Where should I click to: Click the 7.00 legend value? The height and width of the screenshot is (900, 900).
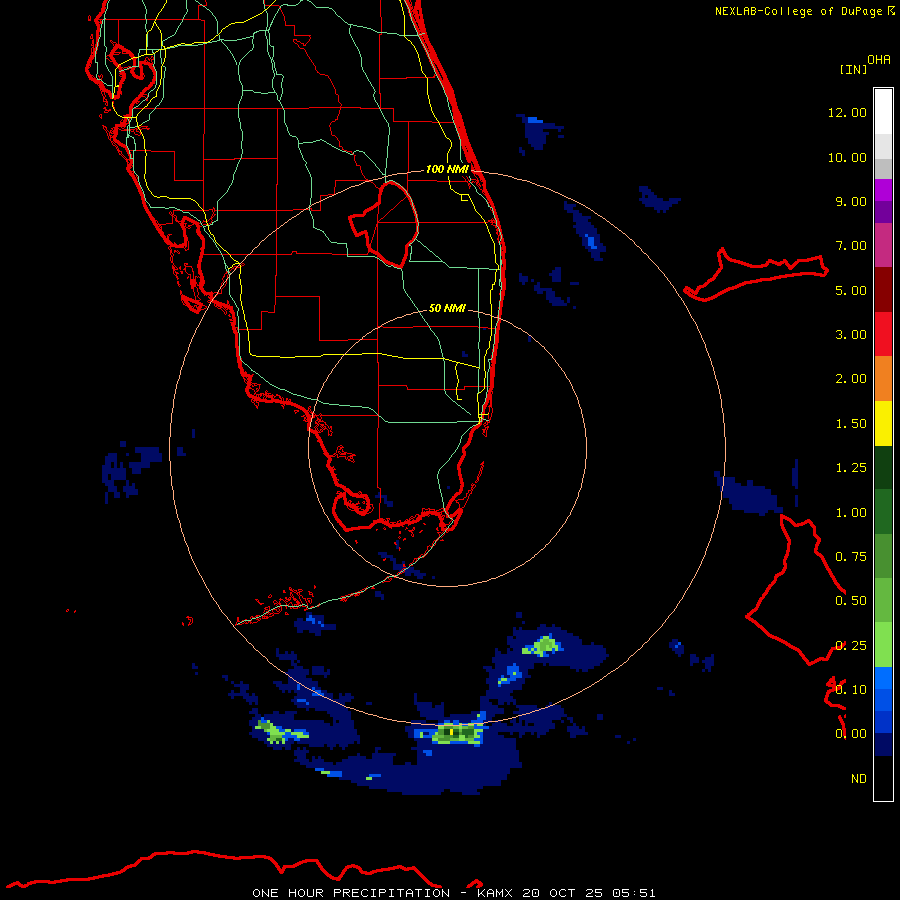[851, 246]
